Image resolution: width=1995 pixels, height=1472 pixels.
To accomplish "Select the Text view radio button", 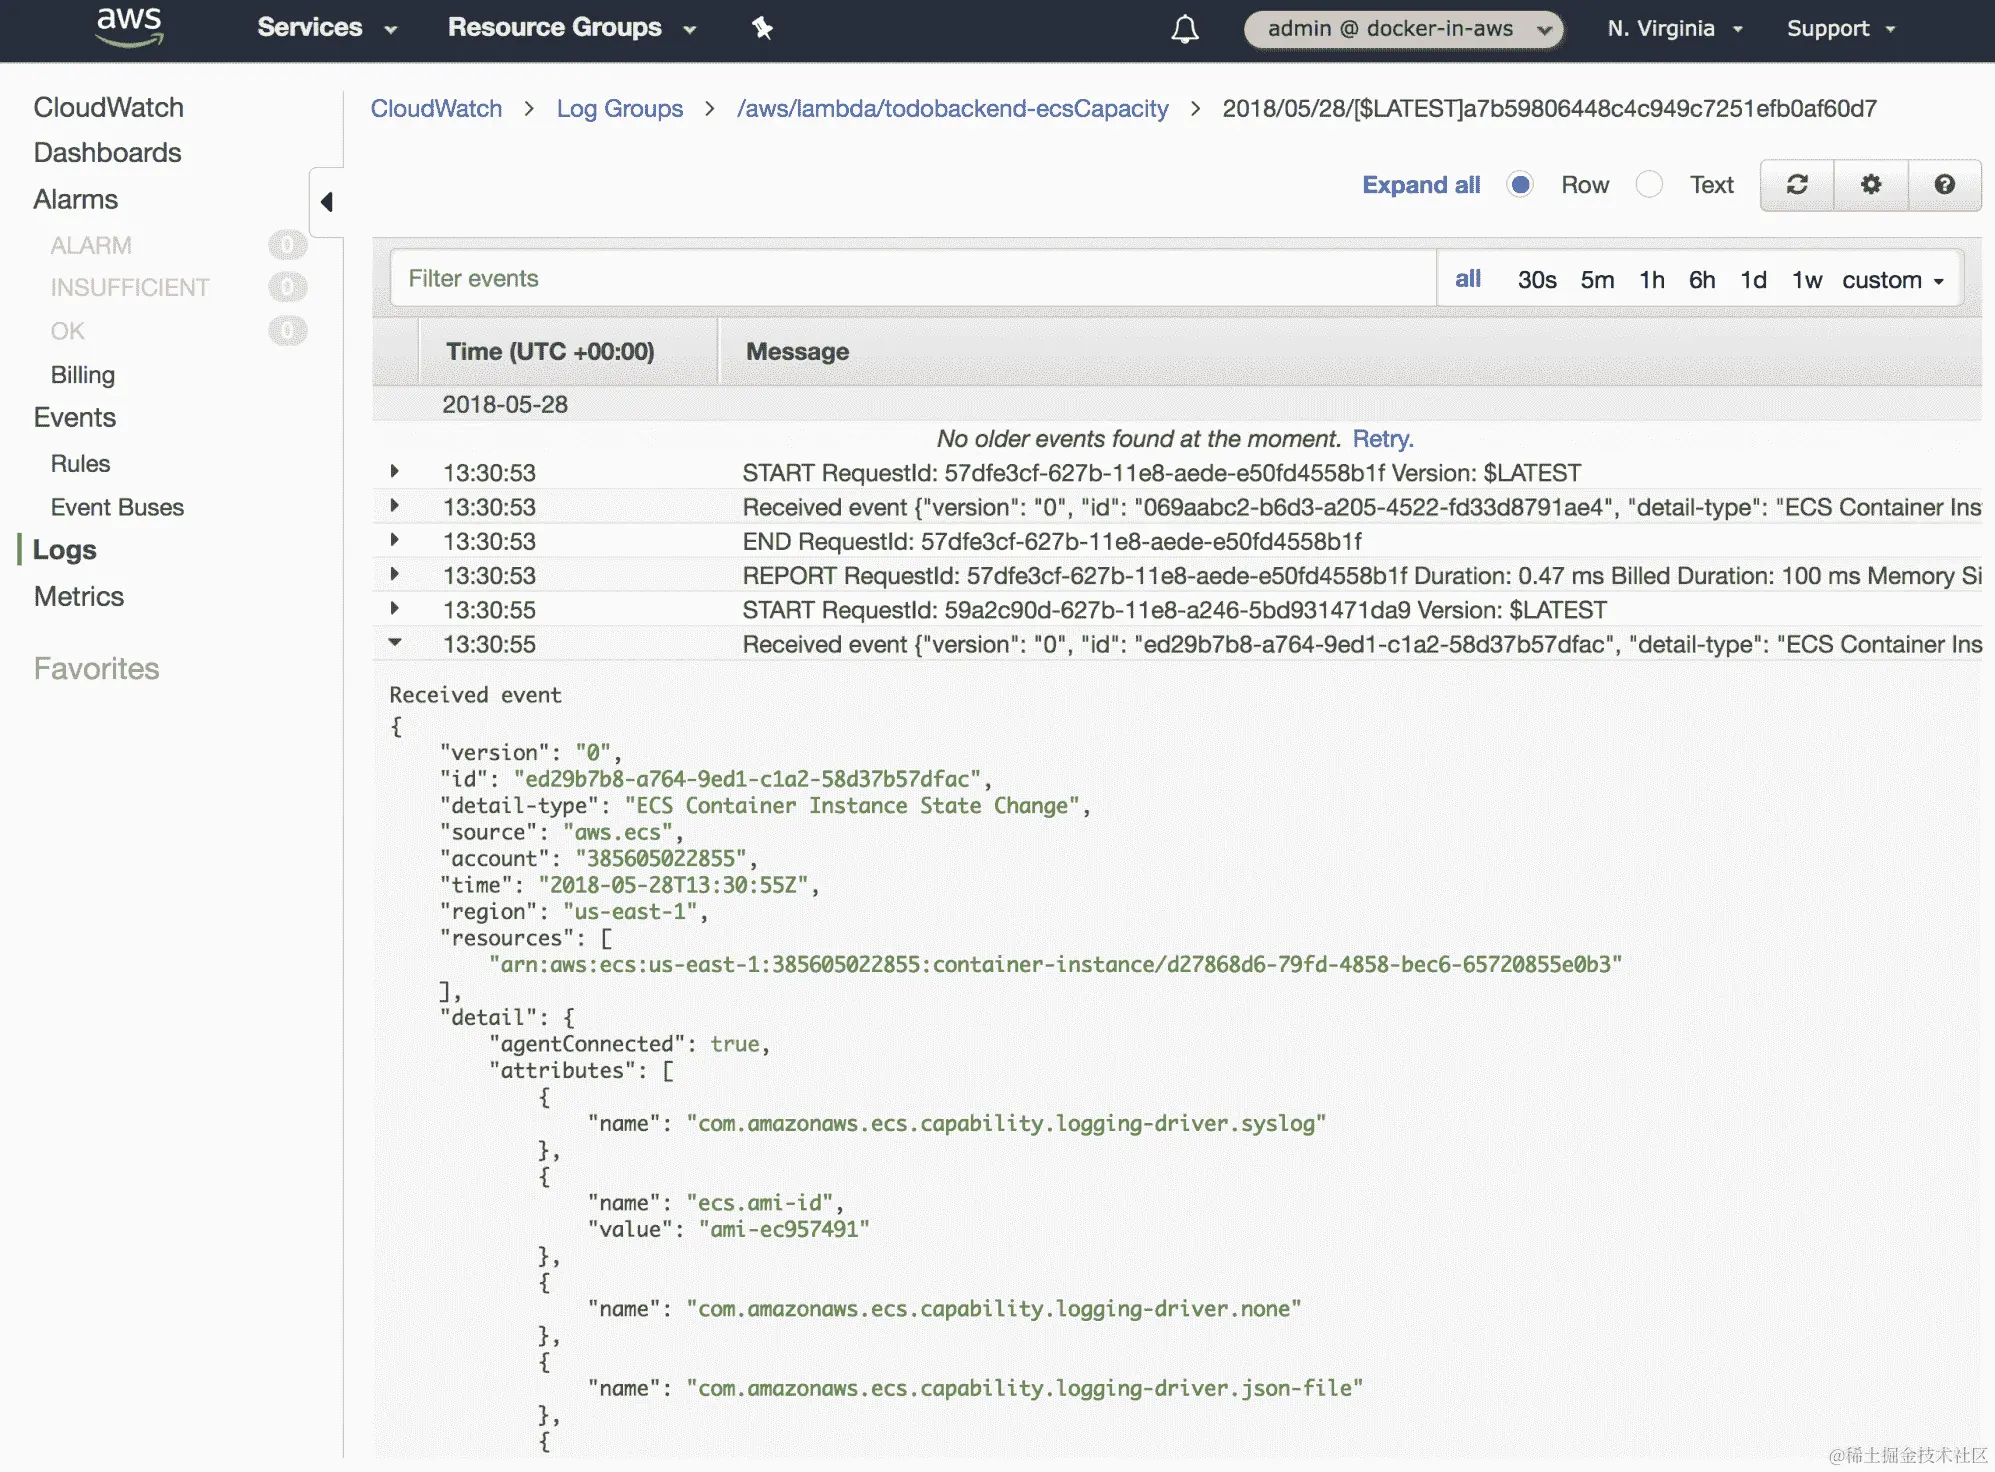I will tap(1649, 185).
